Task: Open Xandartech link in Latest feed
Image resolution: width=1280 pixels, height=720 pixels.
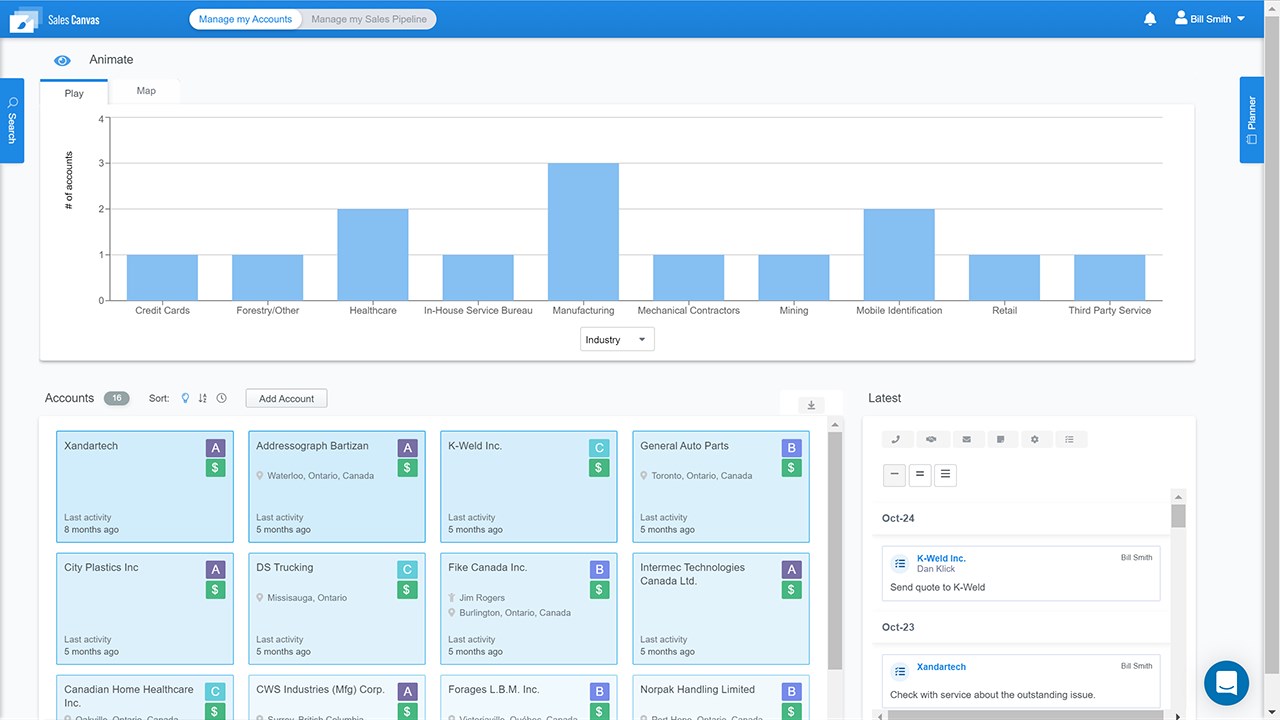Action: click(x=941, y=667)
